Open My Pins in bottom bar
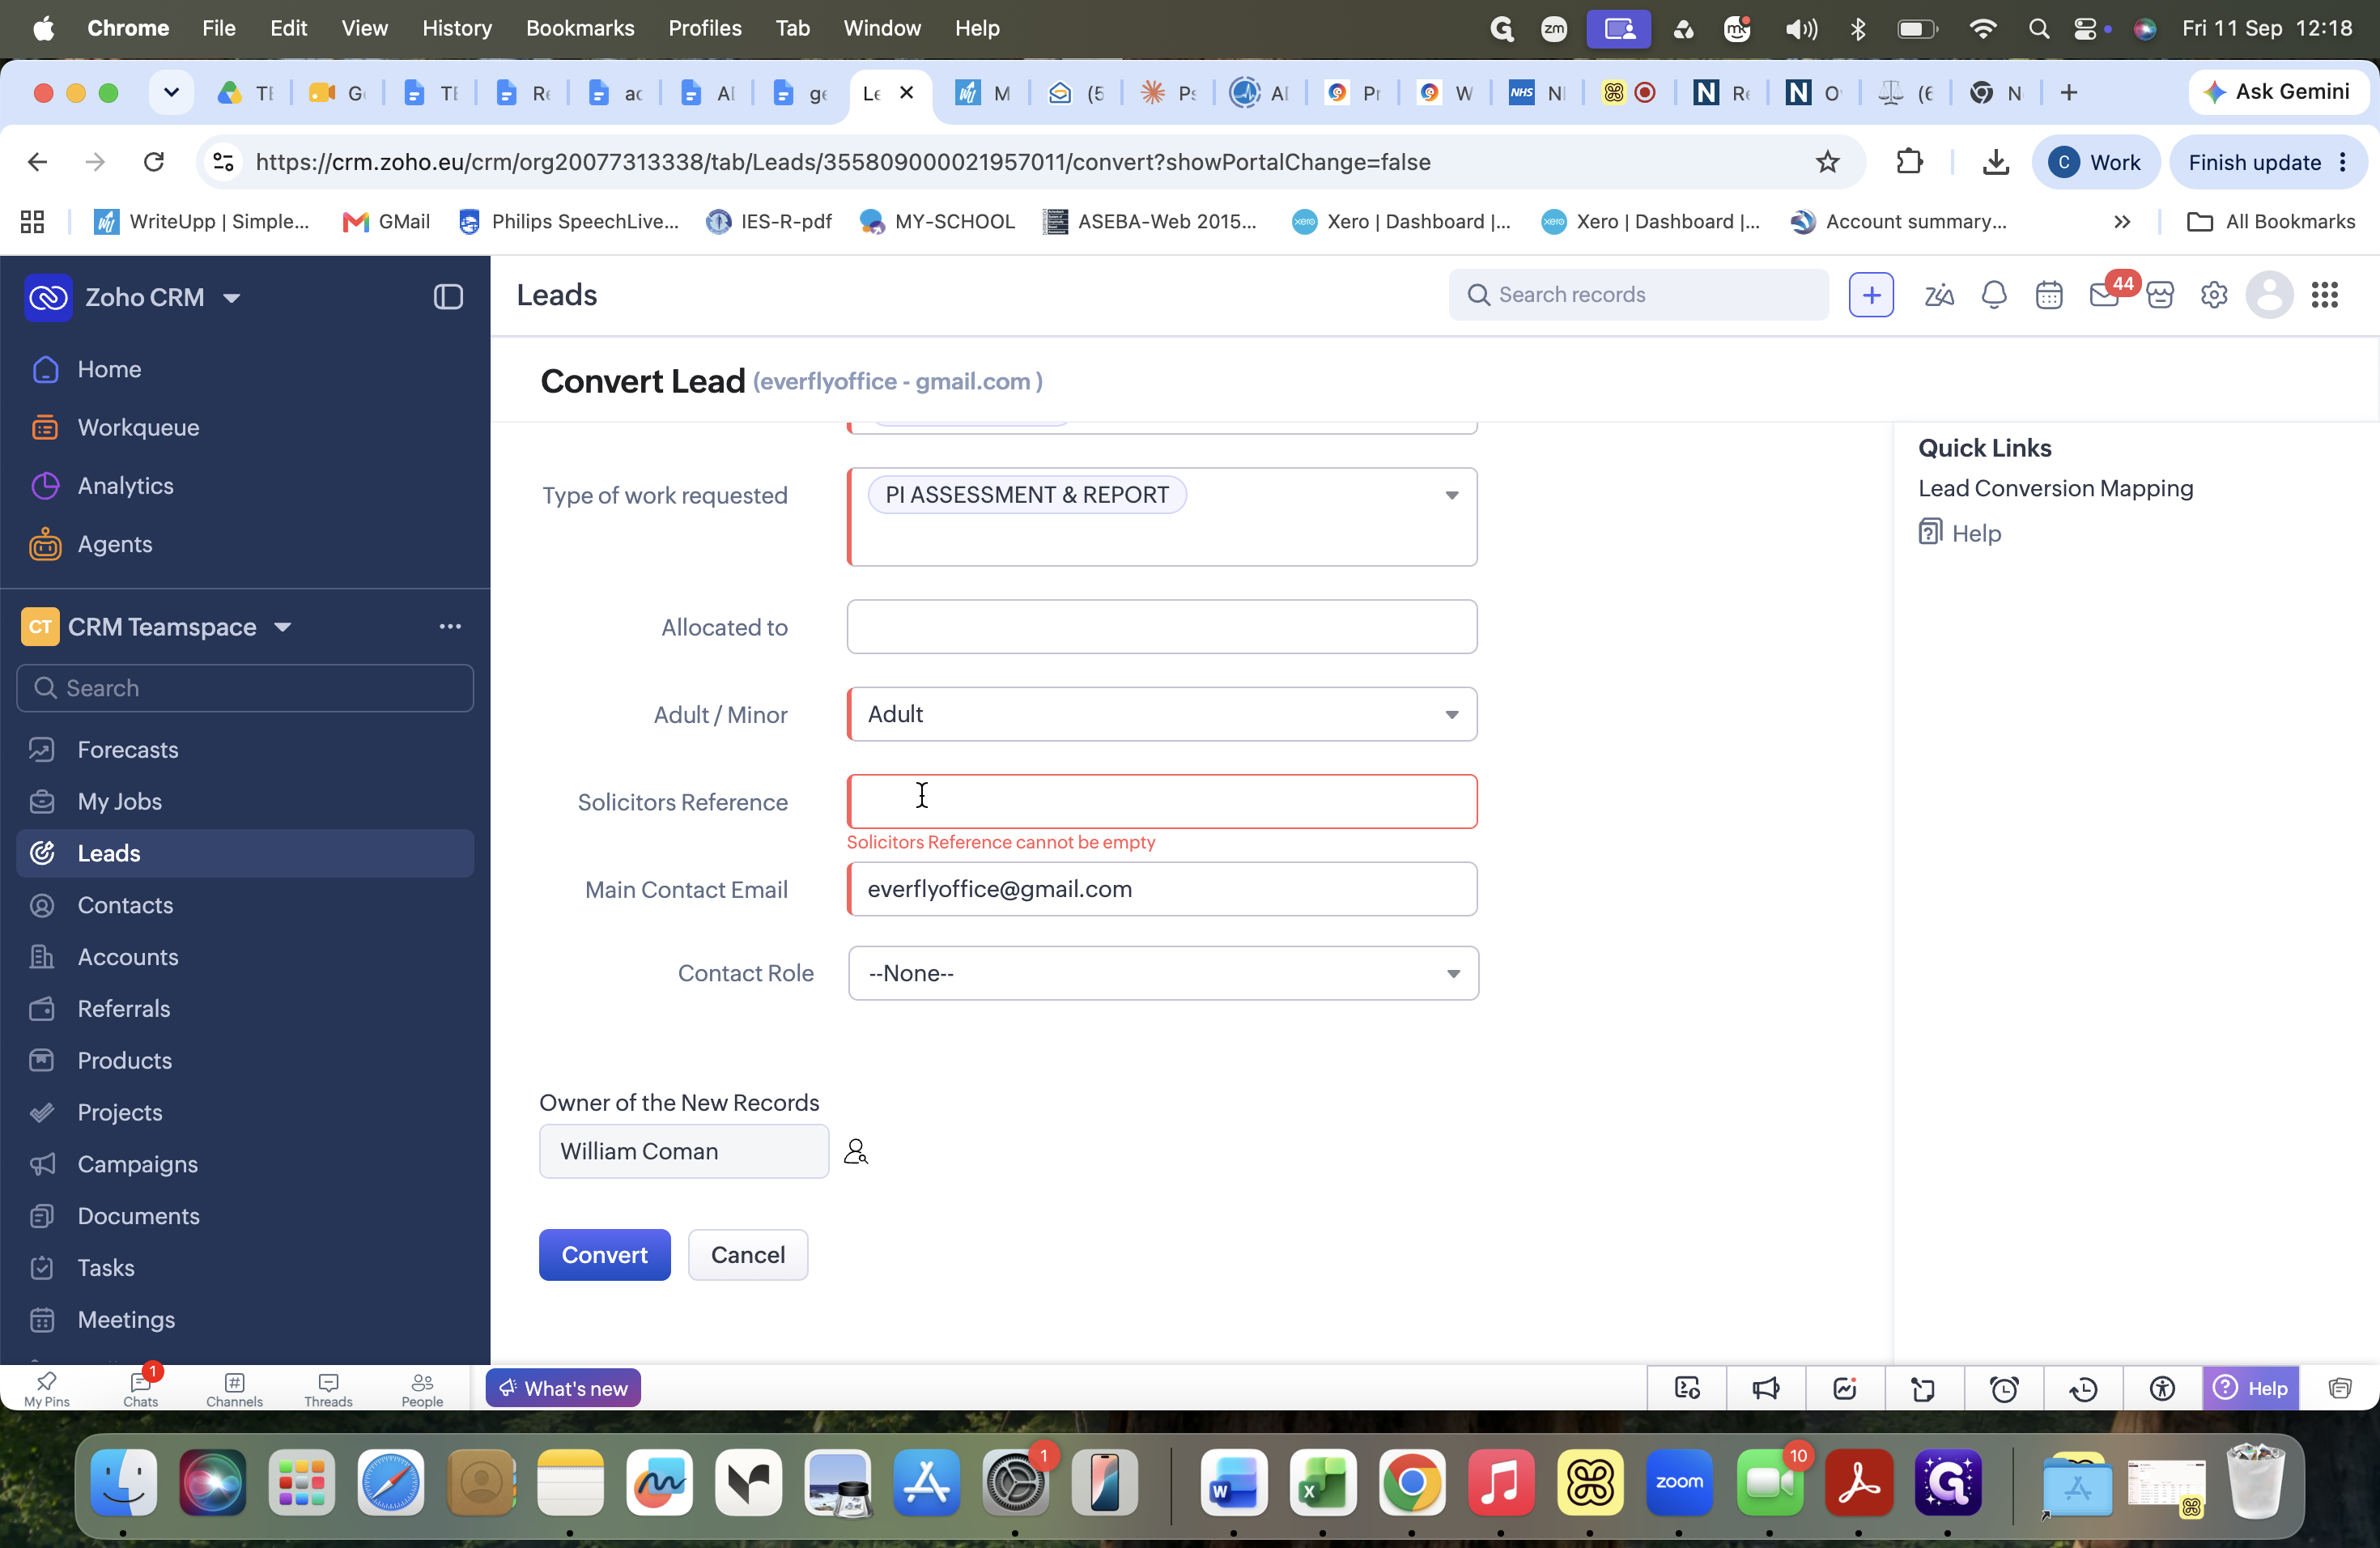 pos(46,1389)
